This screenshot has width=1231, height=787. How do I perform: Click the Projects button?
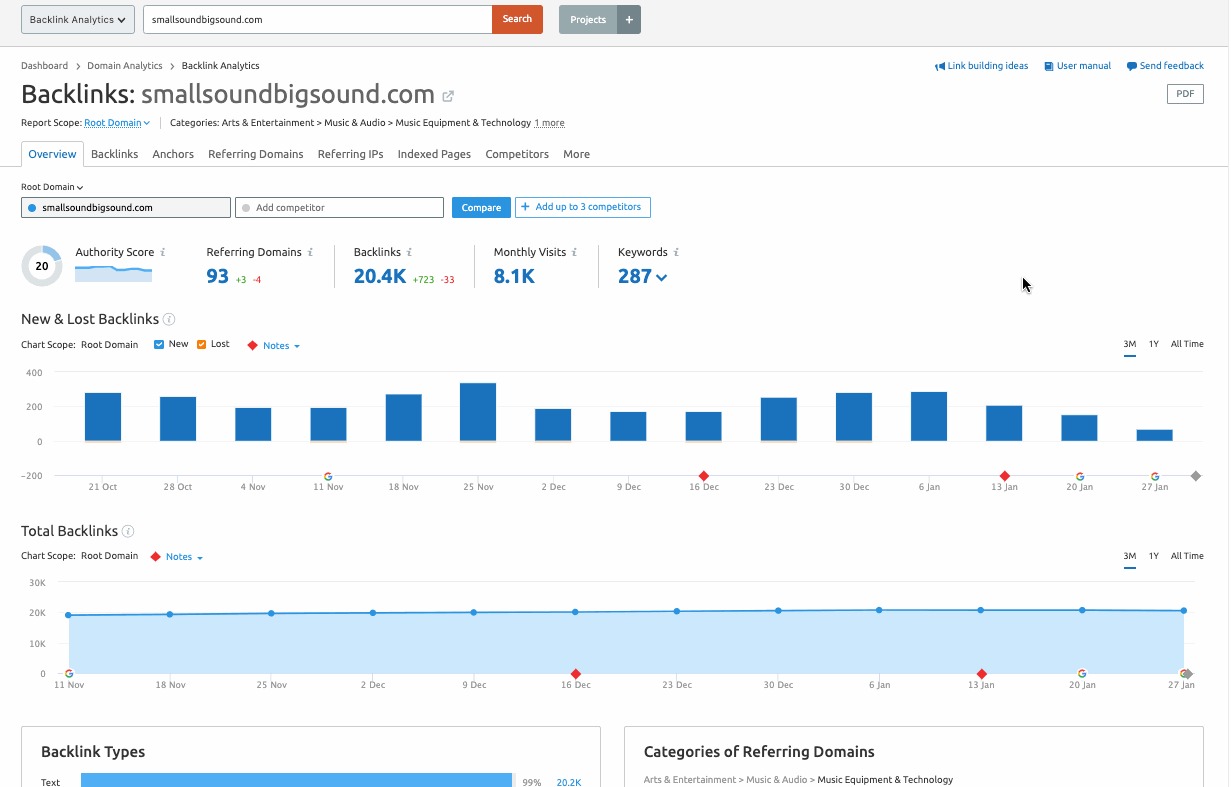coord(588,19)
